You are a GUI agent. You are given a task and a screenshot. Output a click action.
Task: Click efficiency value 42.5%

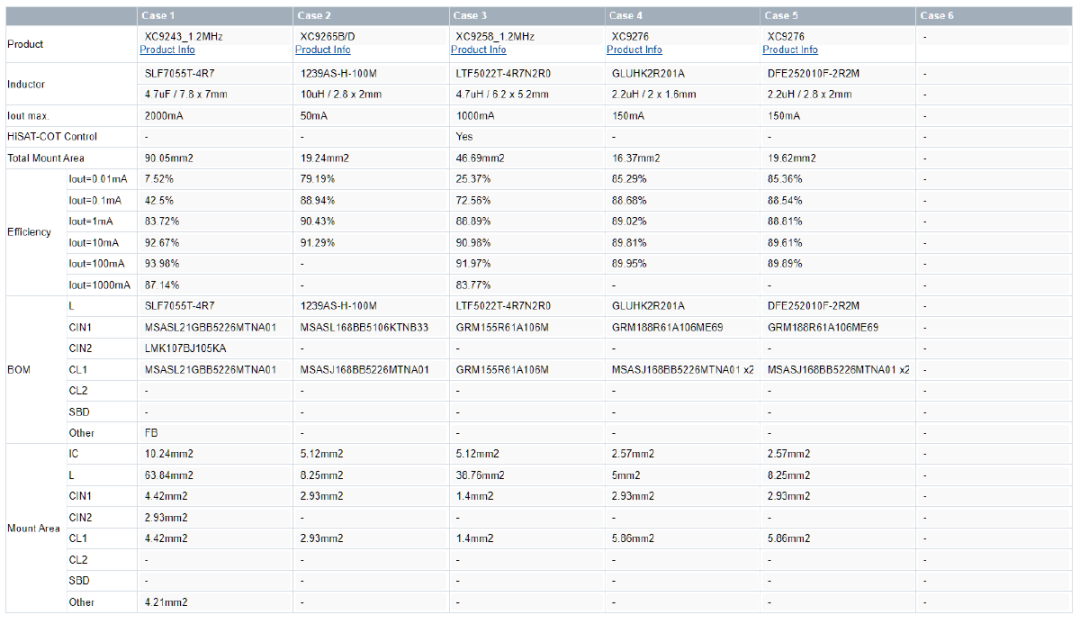point(159,200)
